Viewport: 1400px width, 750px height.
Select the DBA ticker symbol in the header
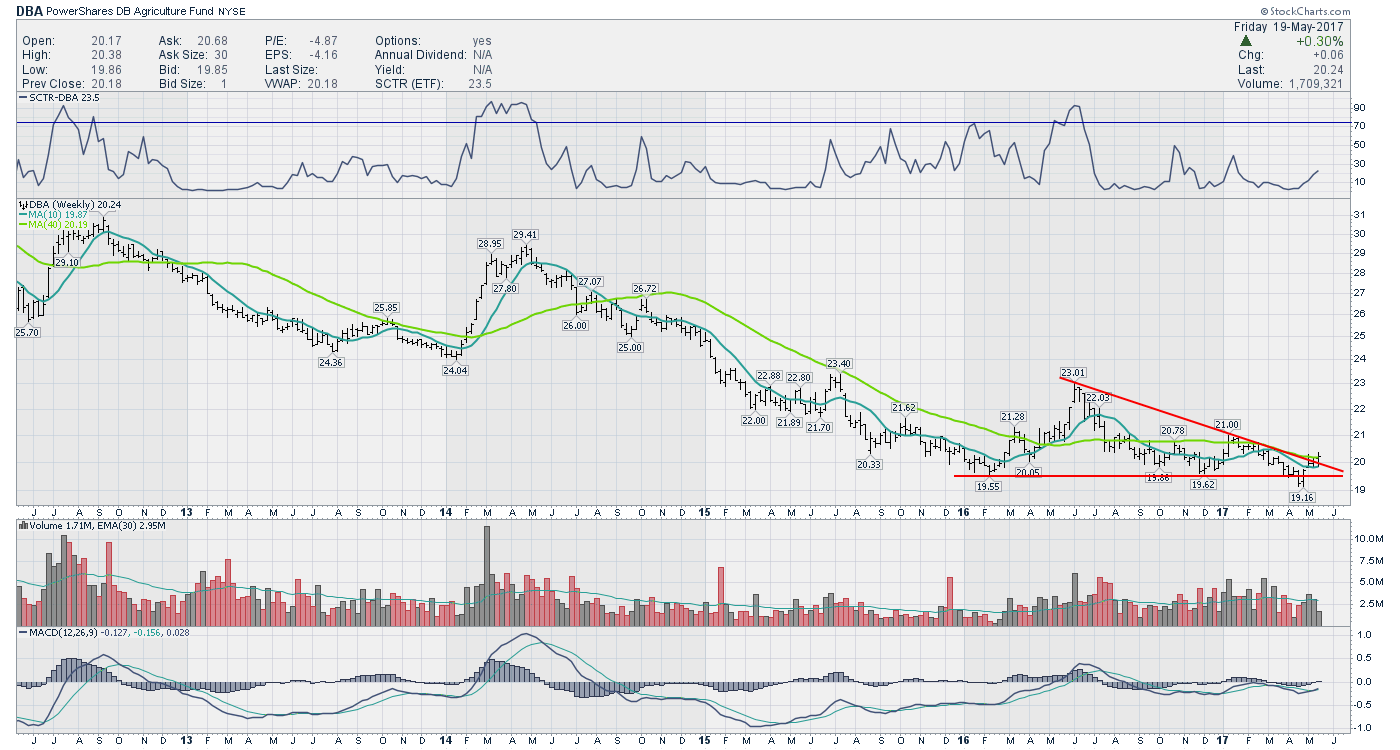tap(32, 10)
